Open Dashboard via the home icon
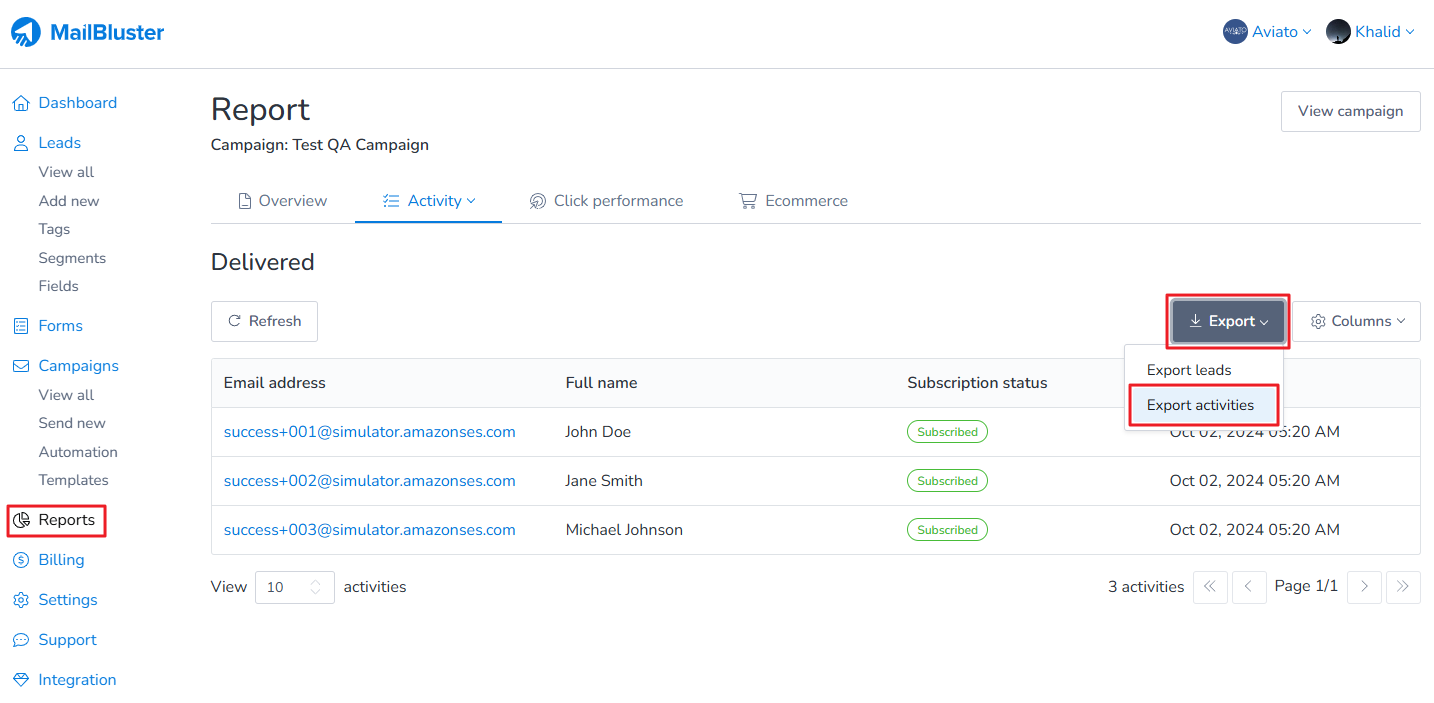 click(20, 103)
